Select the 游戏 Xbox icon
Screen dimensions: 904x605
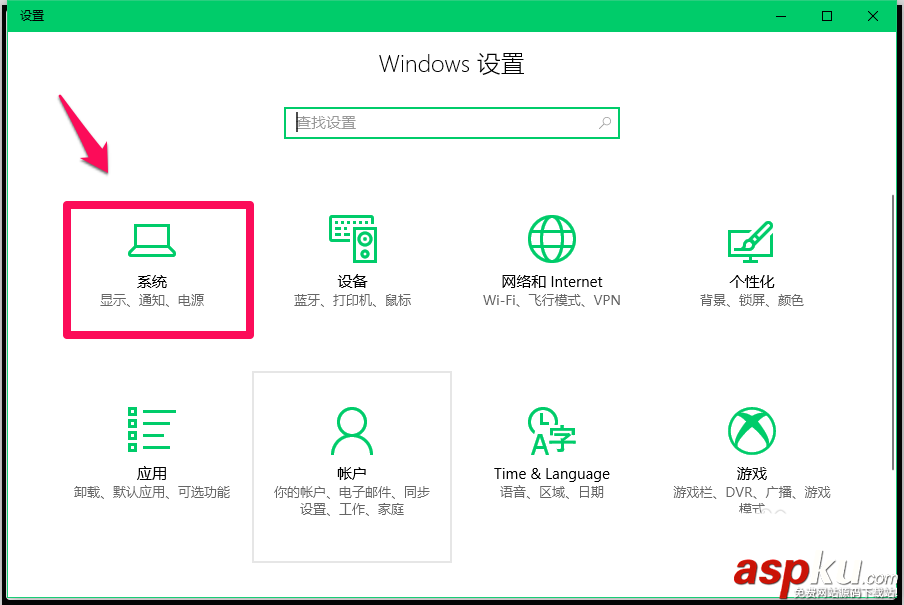tap(751, 429)
